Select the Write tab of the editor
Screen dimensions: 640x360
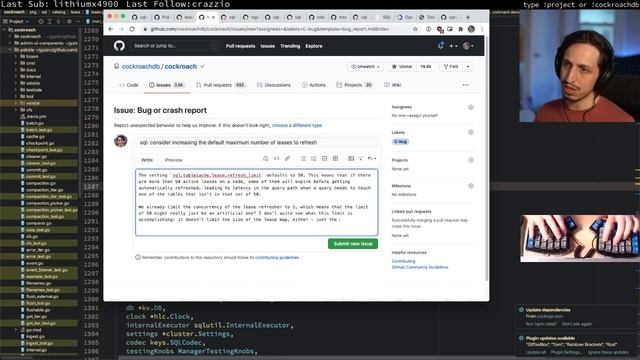pos(147,160)
